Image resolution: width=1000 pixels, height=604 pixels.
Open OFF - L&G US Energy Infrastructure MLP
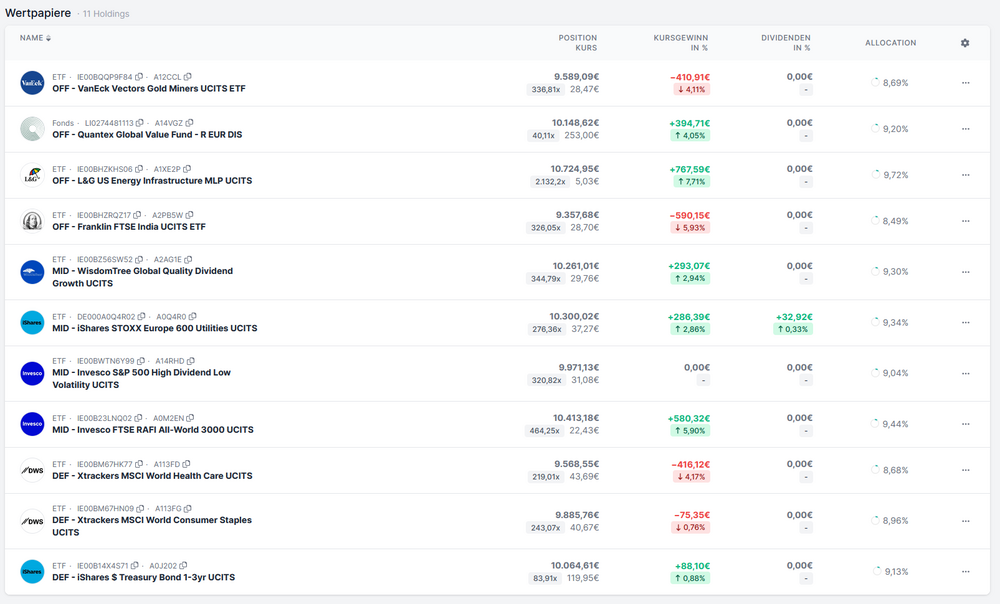152,180
